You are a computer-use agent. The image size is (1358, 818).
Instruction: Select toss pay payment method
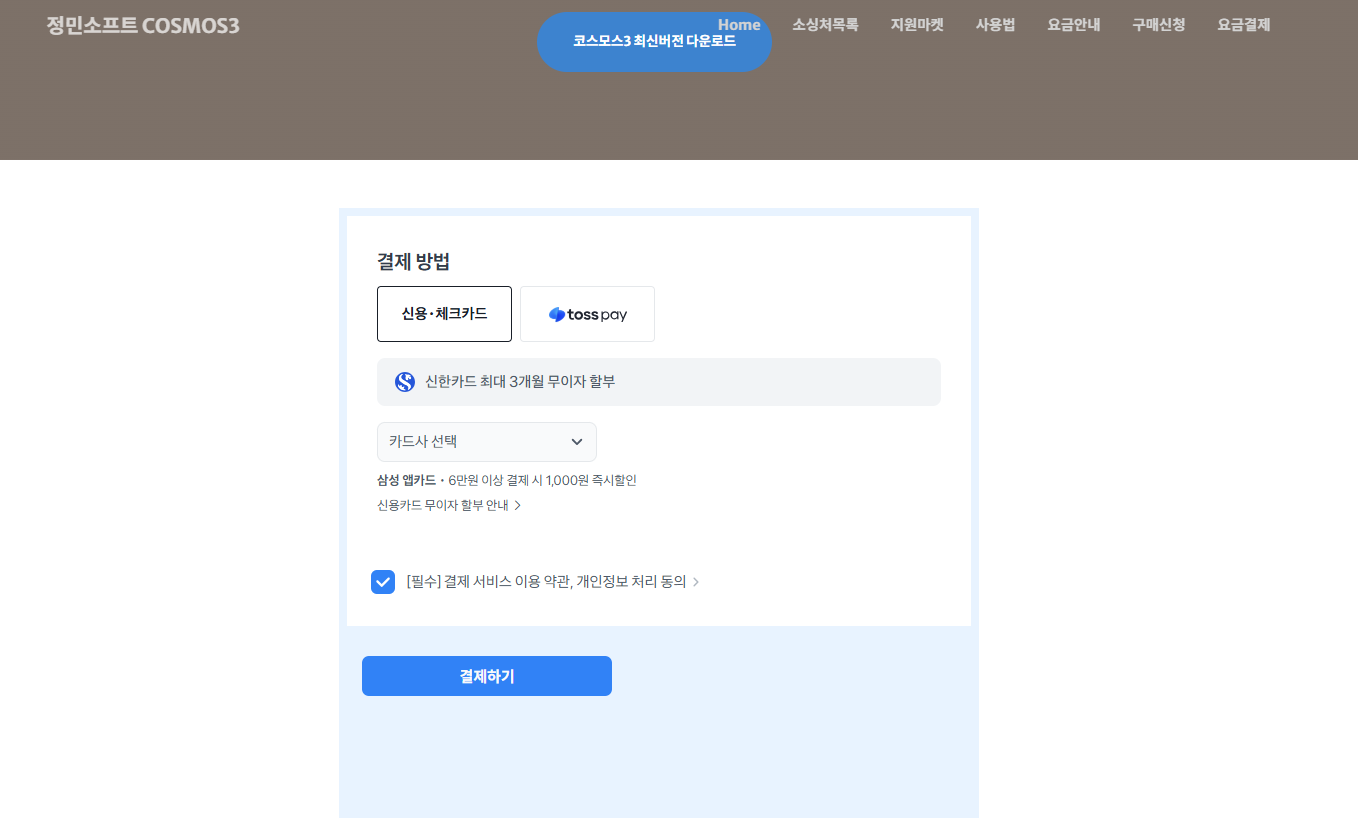click(x=587, y=314)
